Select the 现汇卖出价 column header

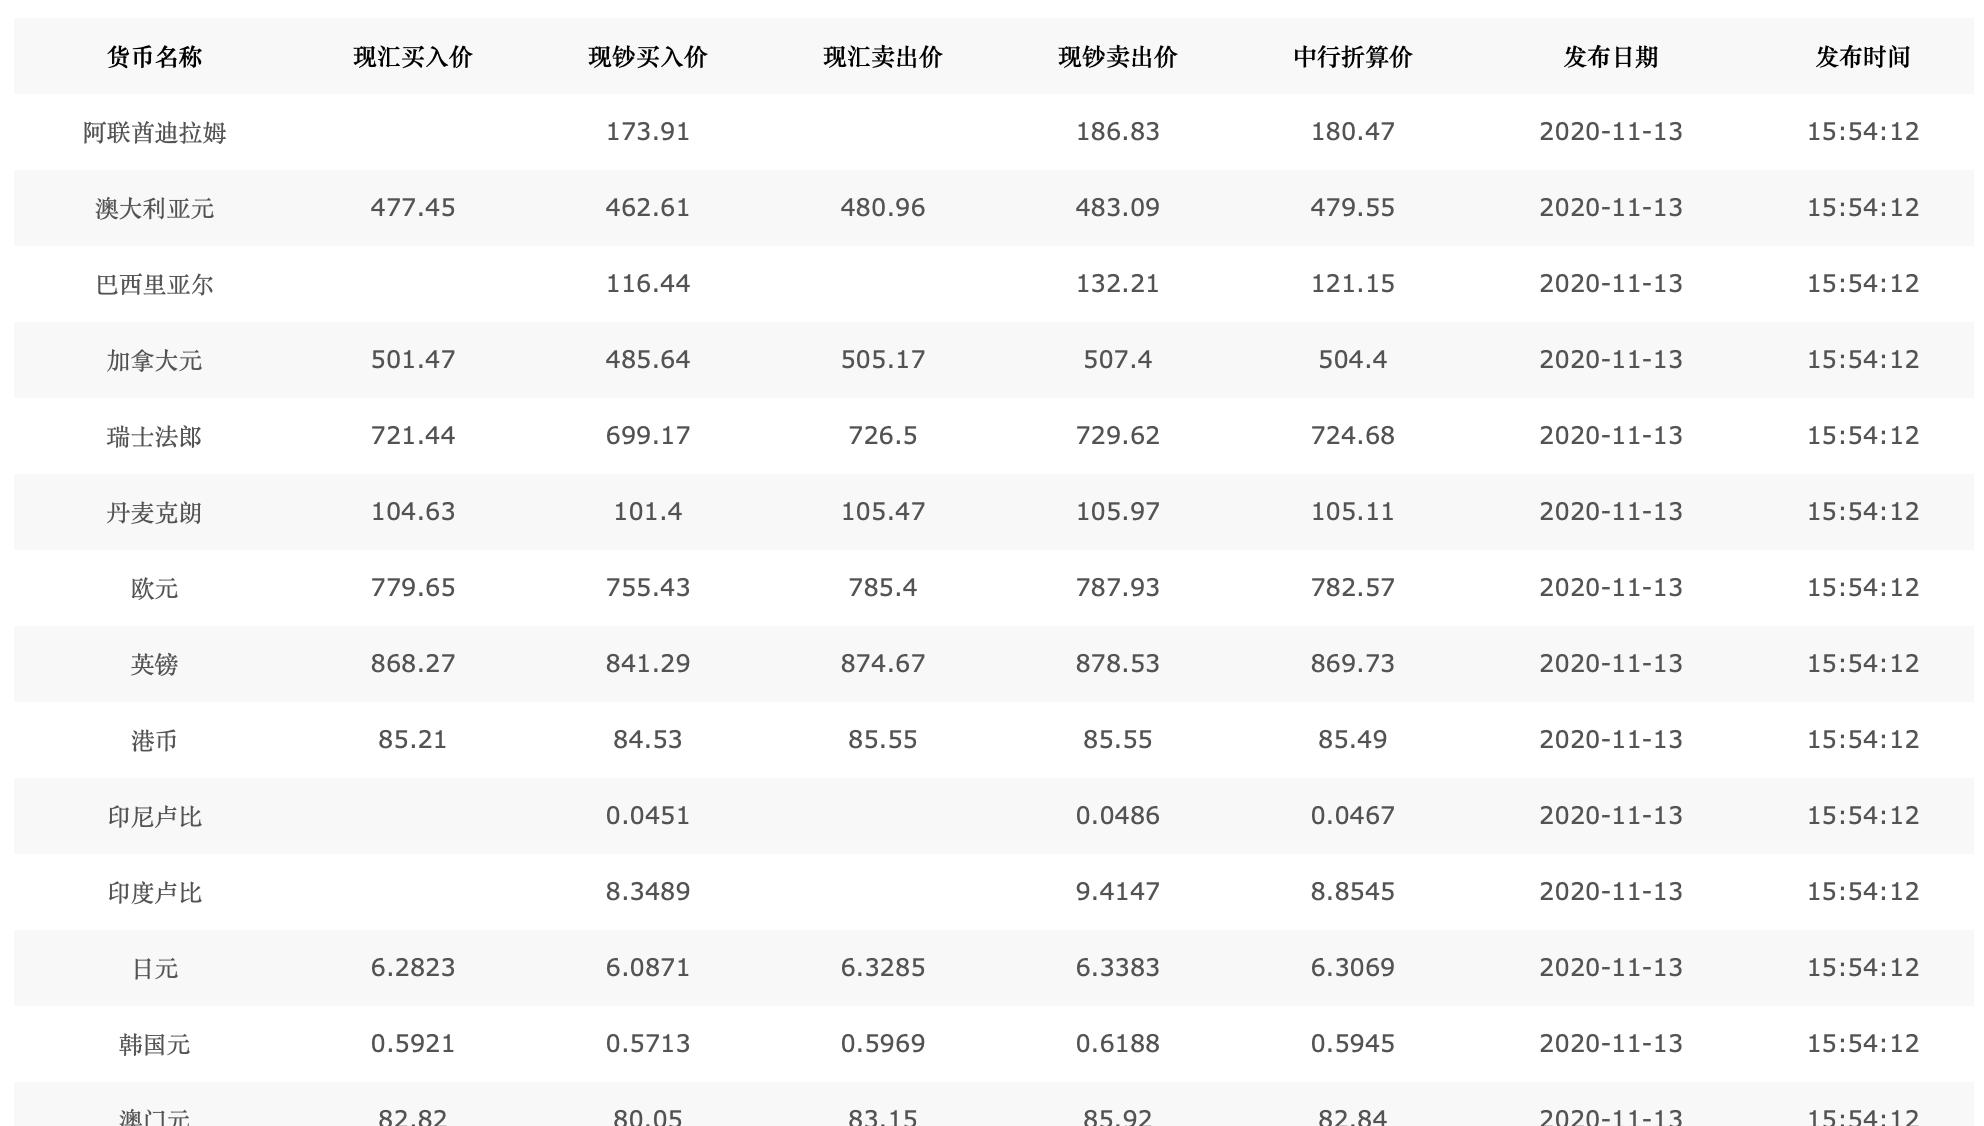[x=883, y=57]
